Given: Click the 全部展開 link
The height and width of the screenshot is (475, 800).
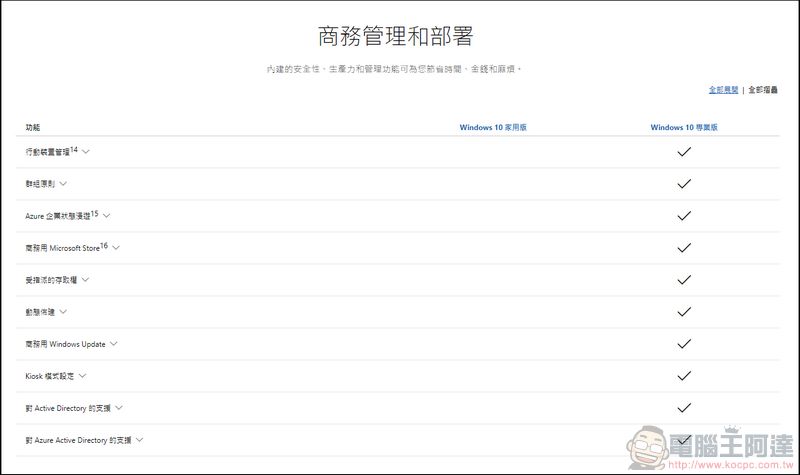Looking at the screenshot, I should [723, 90].
